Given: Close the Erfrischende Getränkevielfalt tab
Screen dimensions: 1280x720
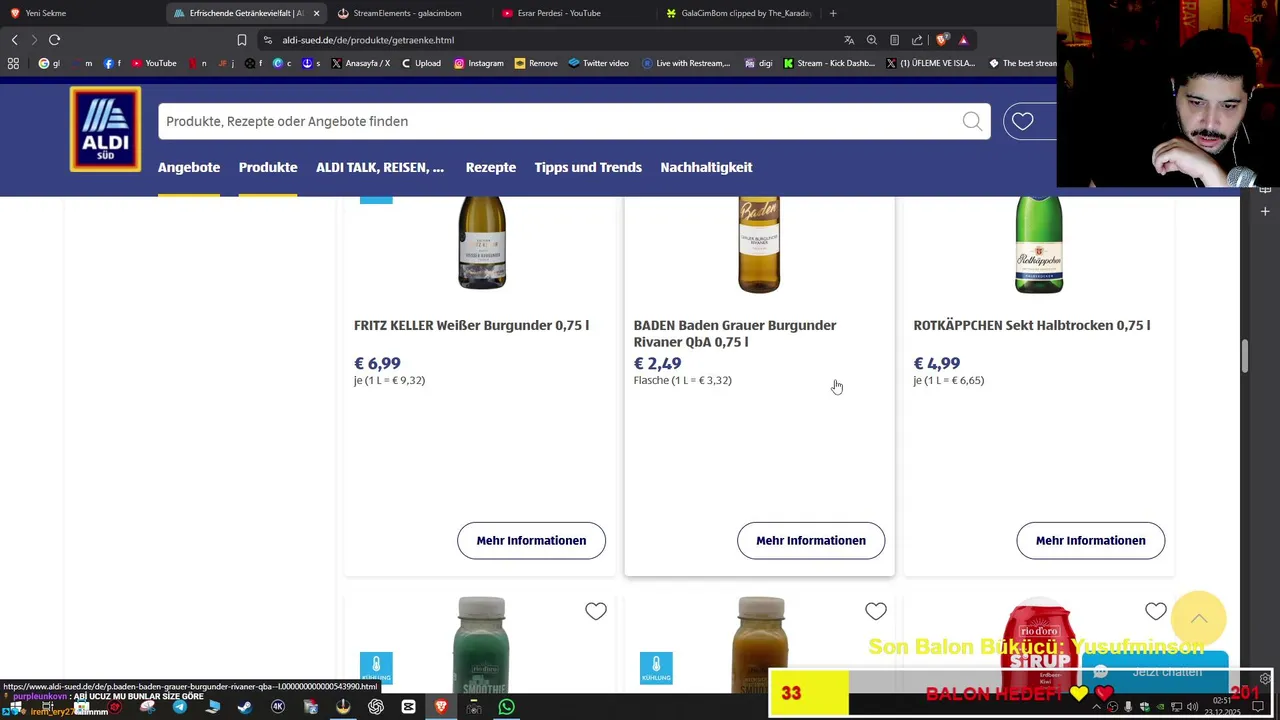Looking at the screenshot, I should (316, 13).
